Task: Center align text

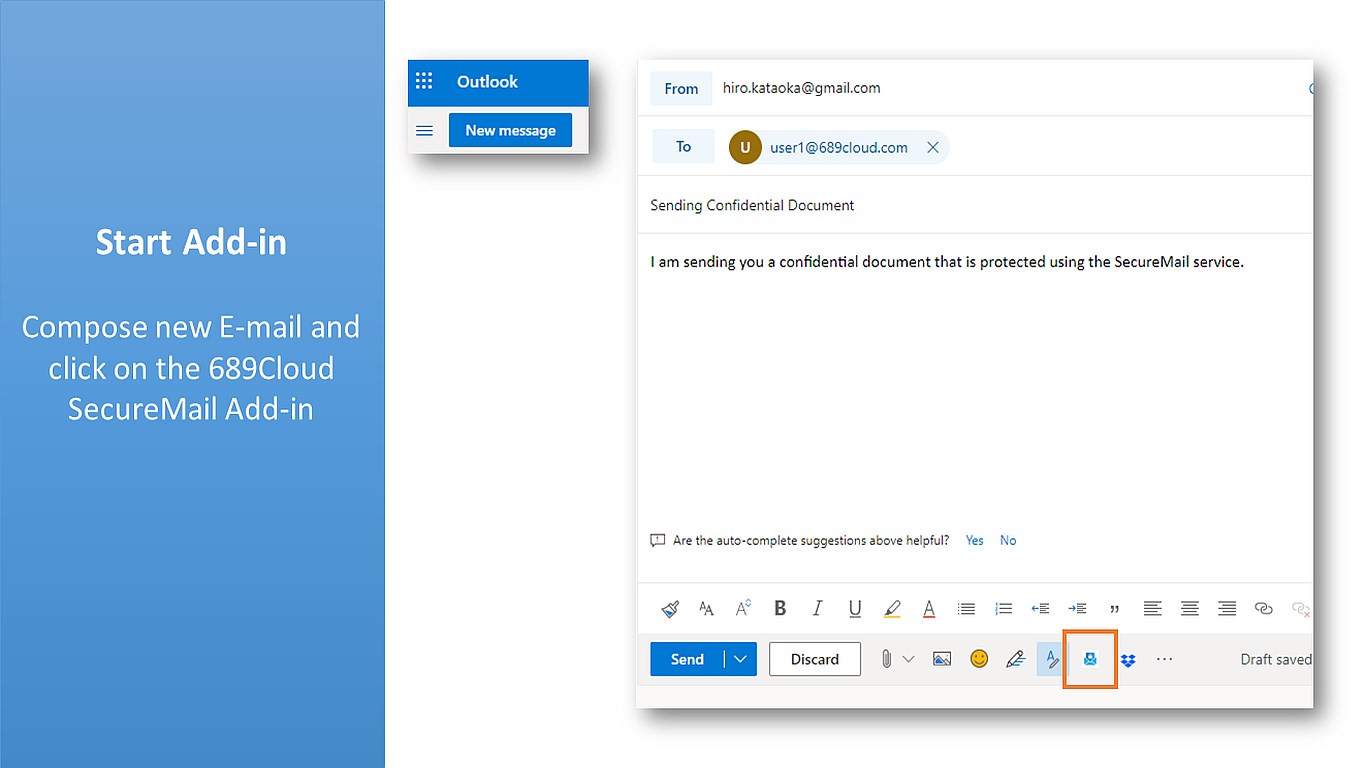Action: click(x=1189, y=608)
